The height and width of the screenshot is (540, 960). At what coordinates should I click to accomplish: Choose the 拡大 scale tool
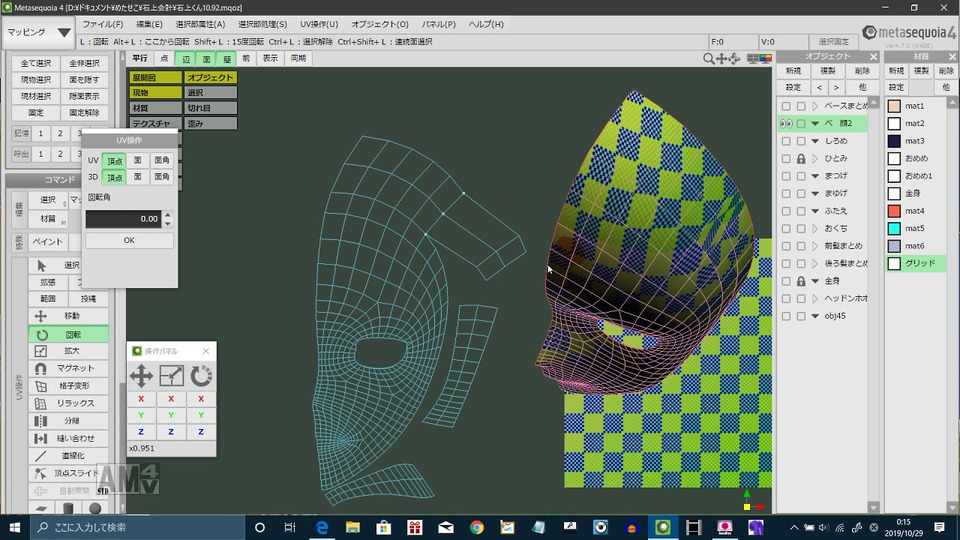[x=72, y=351]
